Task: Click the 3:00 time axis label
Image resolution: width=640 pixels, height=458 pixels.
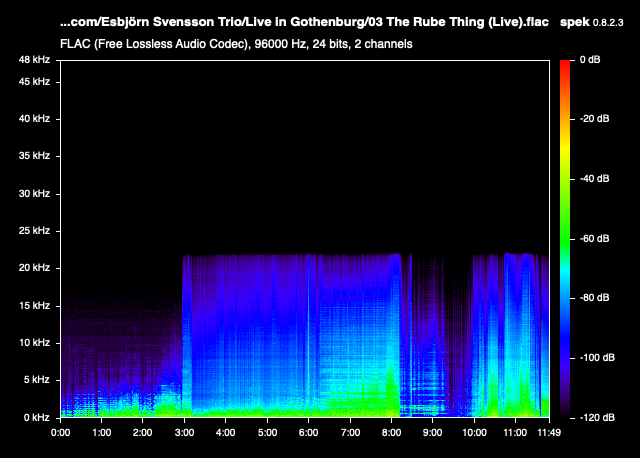Action: [184, 433]
